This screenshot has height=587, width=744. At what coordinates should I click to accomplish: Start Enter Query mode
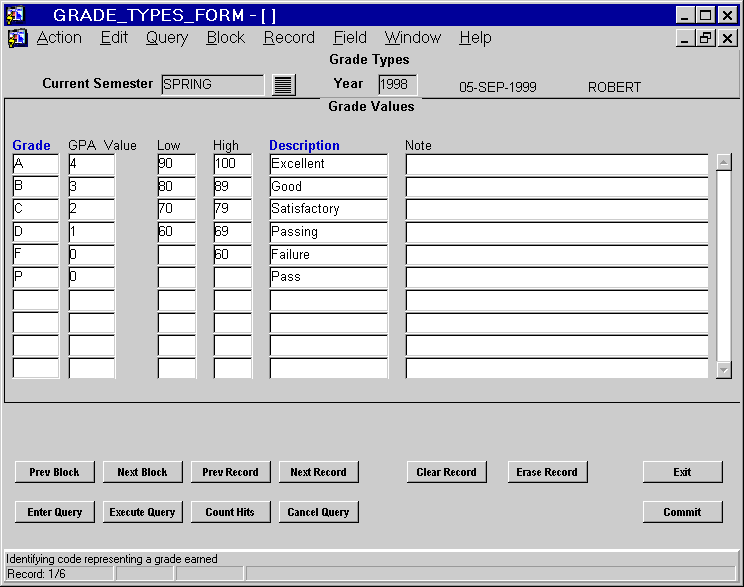pyautogui.click(x=55, y=512)
